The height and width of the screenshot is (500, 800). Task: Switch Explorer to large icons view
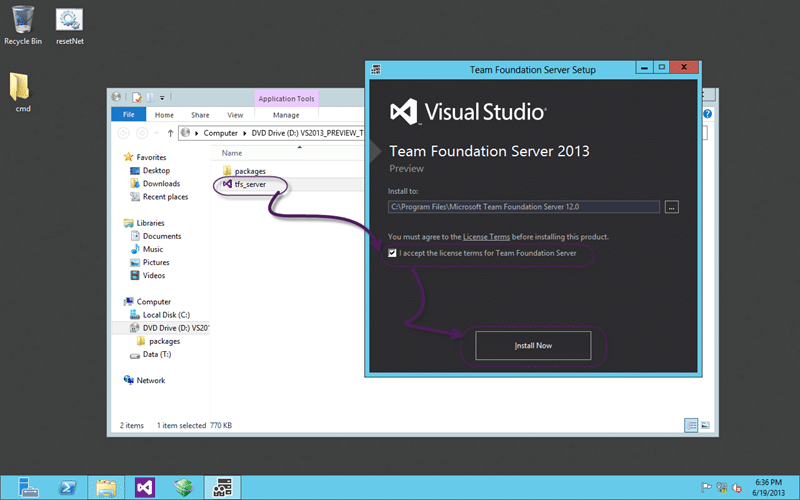coord(705,425)
